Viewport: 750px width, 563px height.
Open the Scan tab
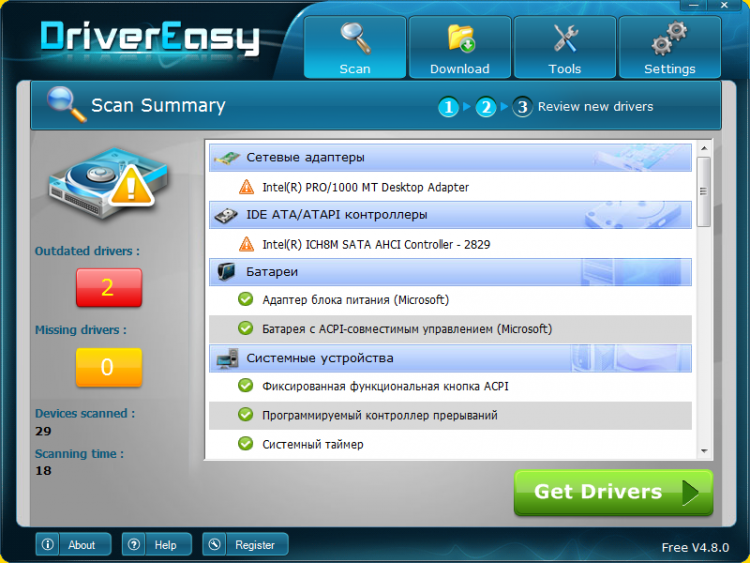(x=355, y=47)
